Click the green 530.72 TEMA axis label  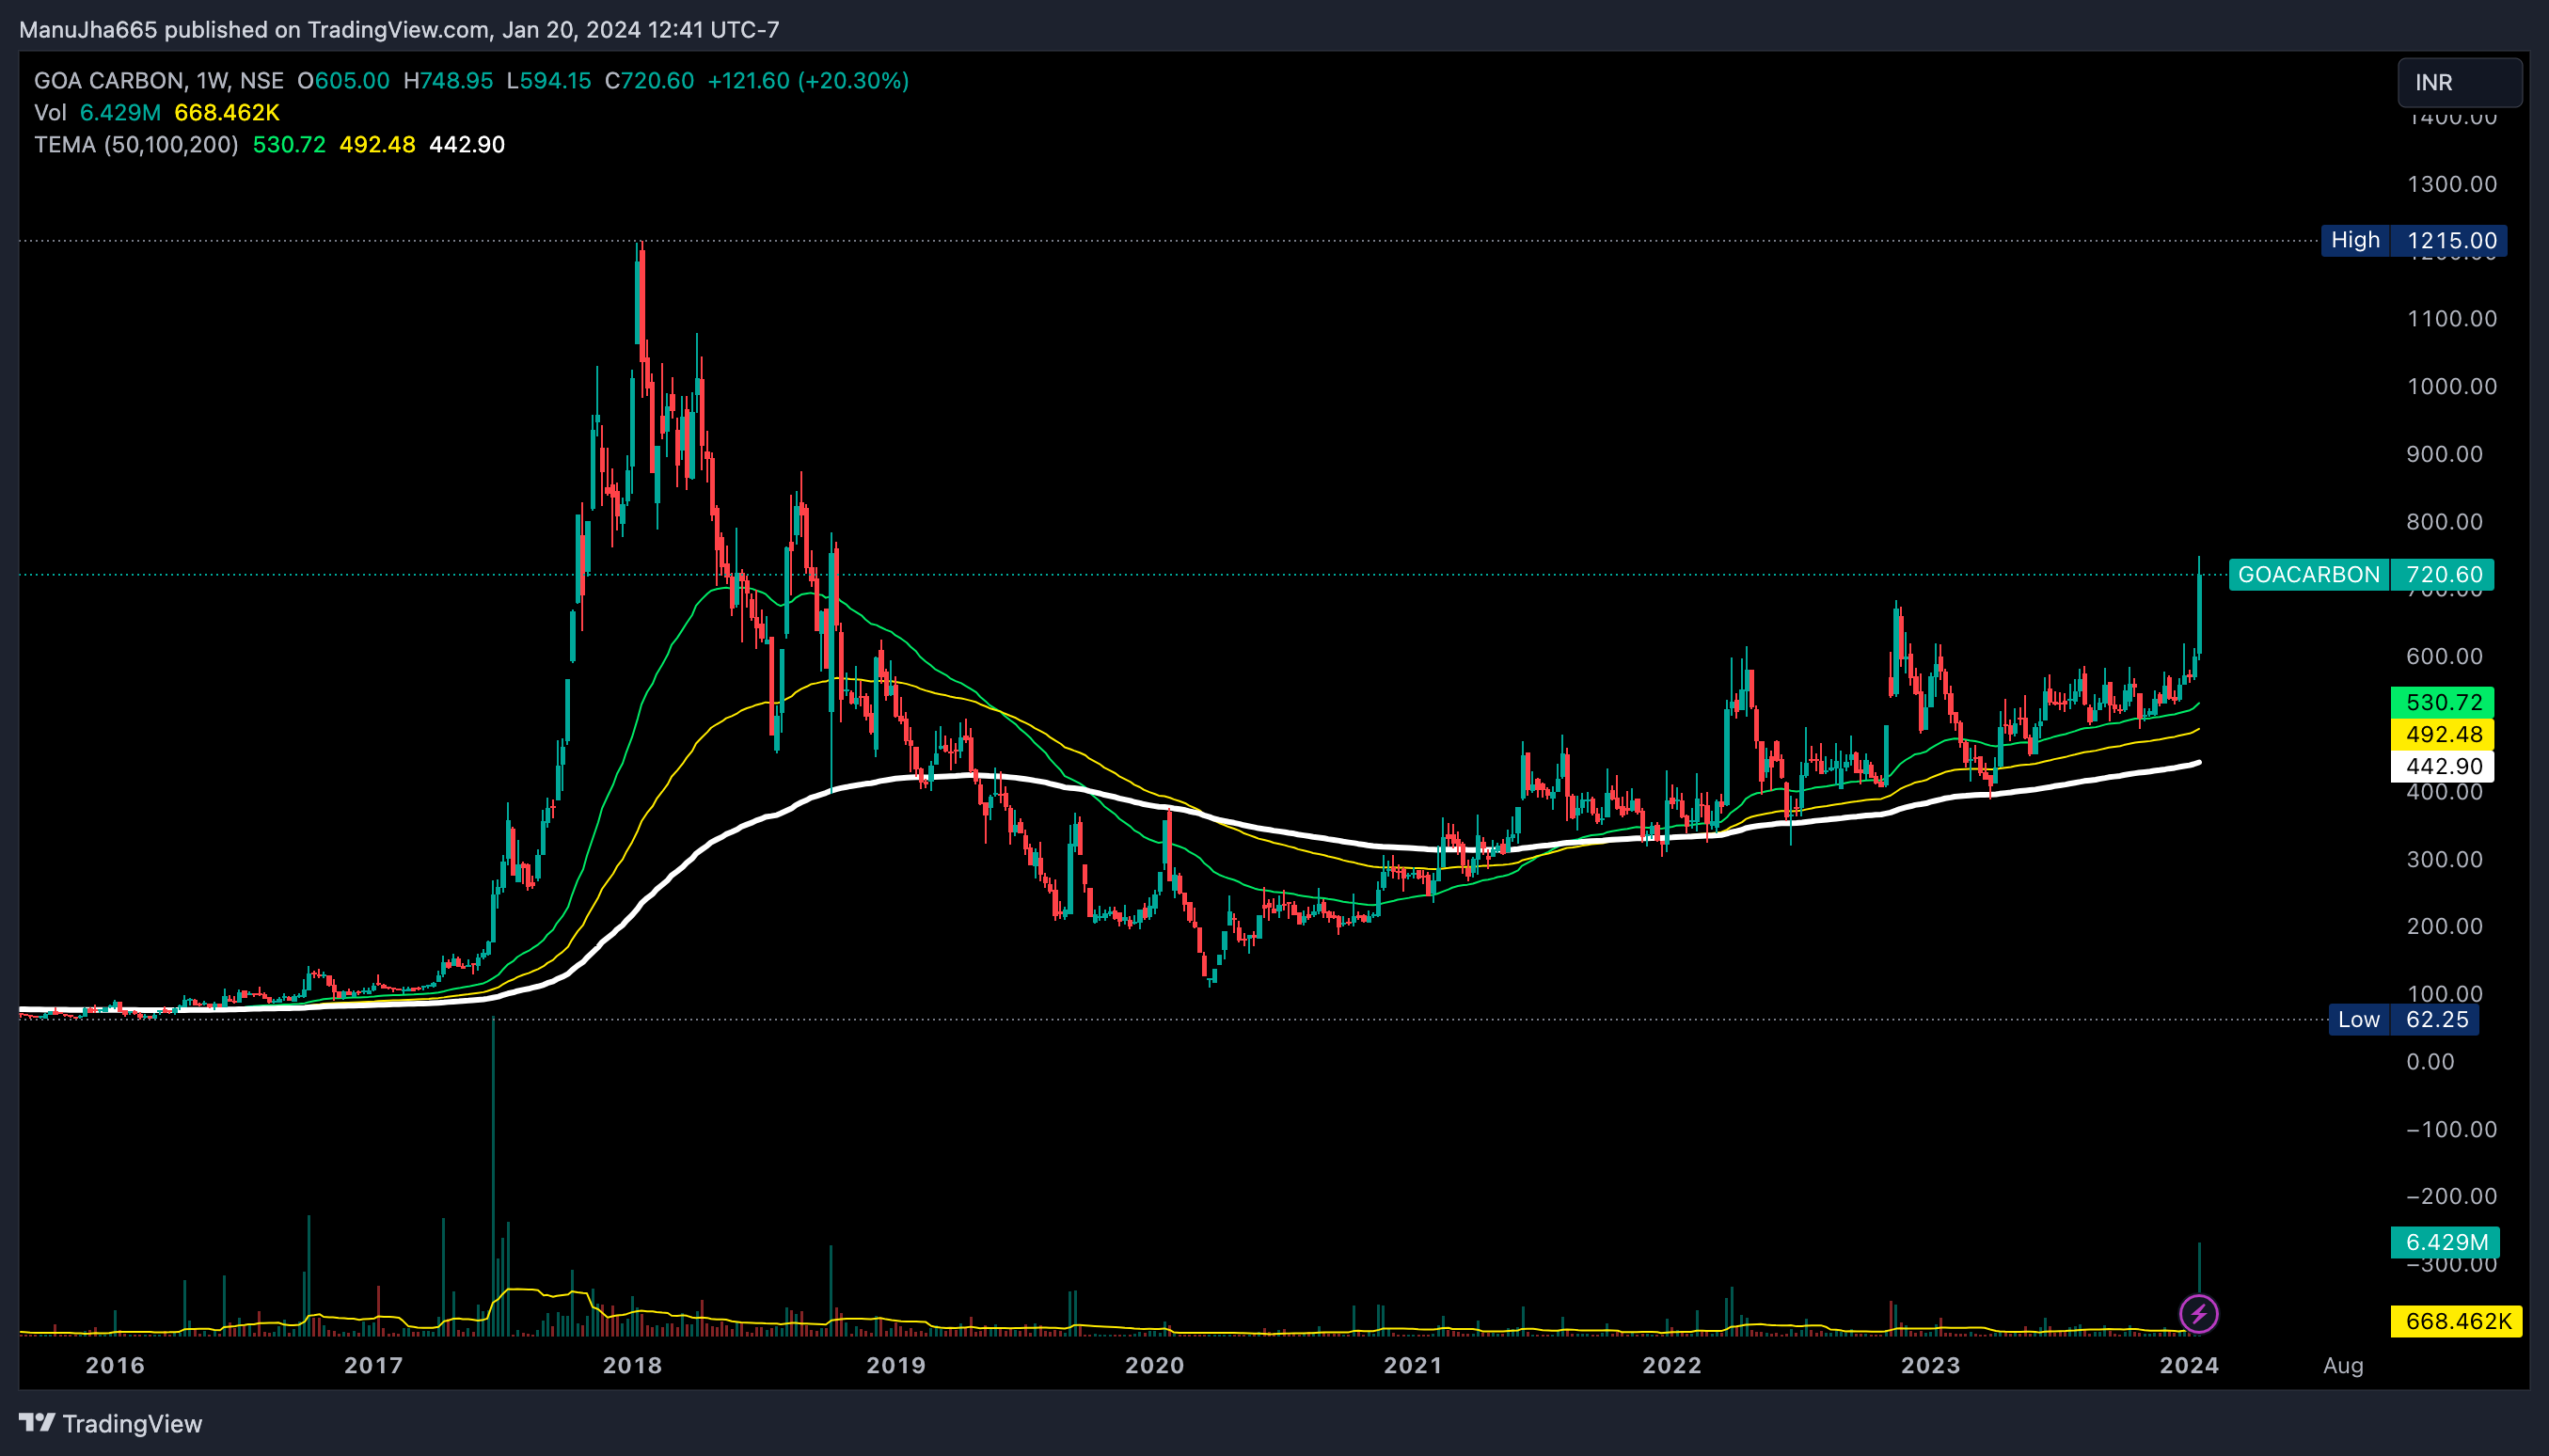(x=2442, y=702)
